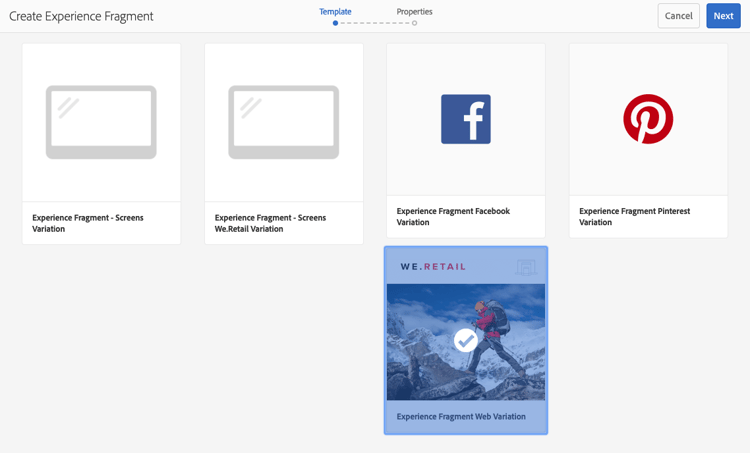This screenshot has height=453, width=750.
Task: Choose 'Experience Fragment Facebook Variation' label
Action: point(453,216)
